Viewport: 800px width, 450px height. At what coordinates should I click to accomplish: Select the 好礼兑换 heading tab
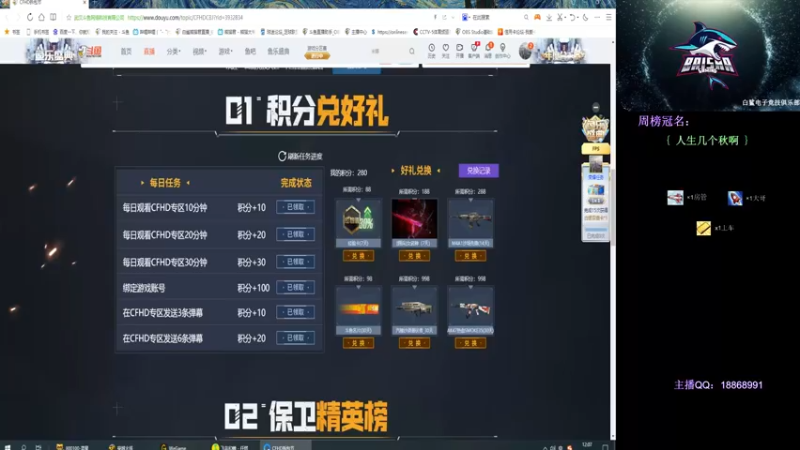(x=416, y=170)
